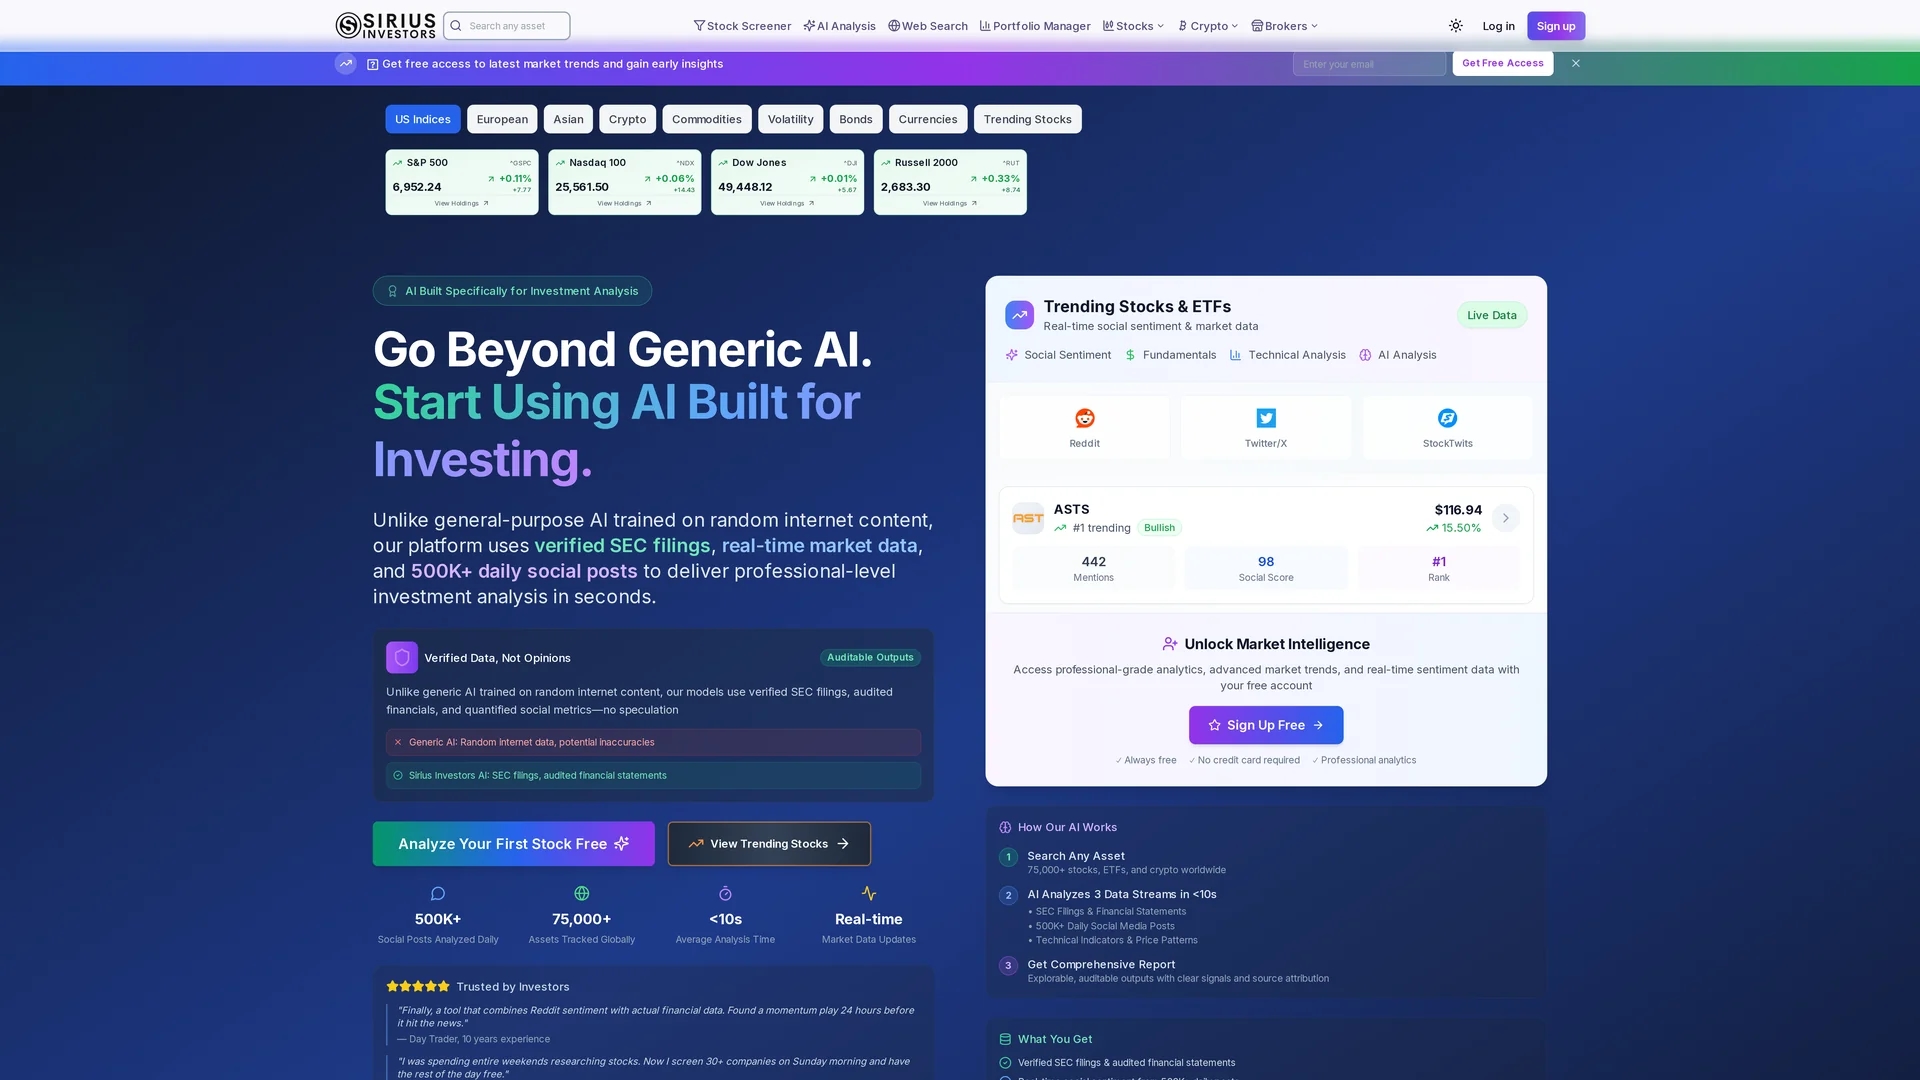1920x1080 pixels.
Task: Click the View Trending Stocks button
Action: pyautogui.click(x=769, y=844)
